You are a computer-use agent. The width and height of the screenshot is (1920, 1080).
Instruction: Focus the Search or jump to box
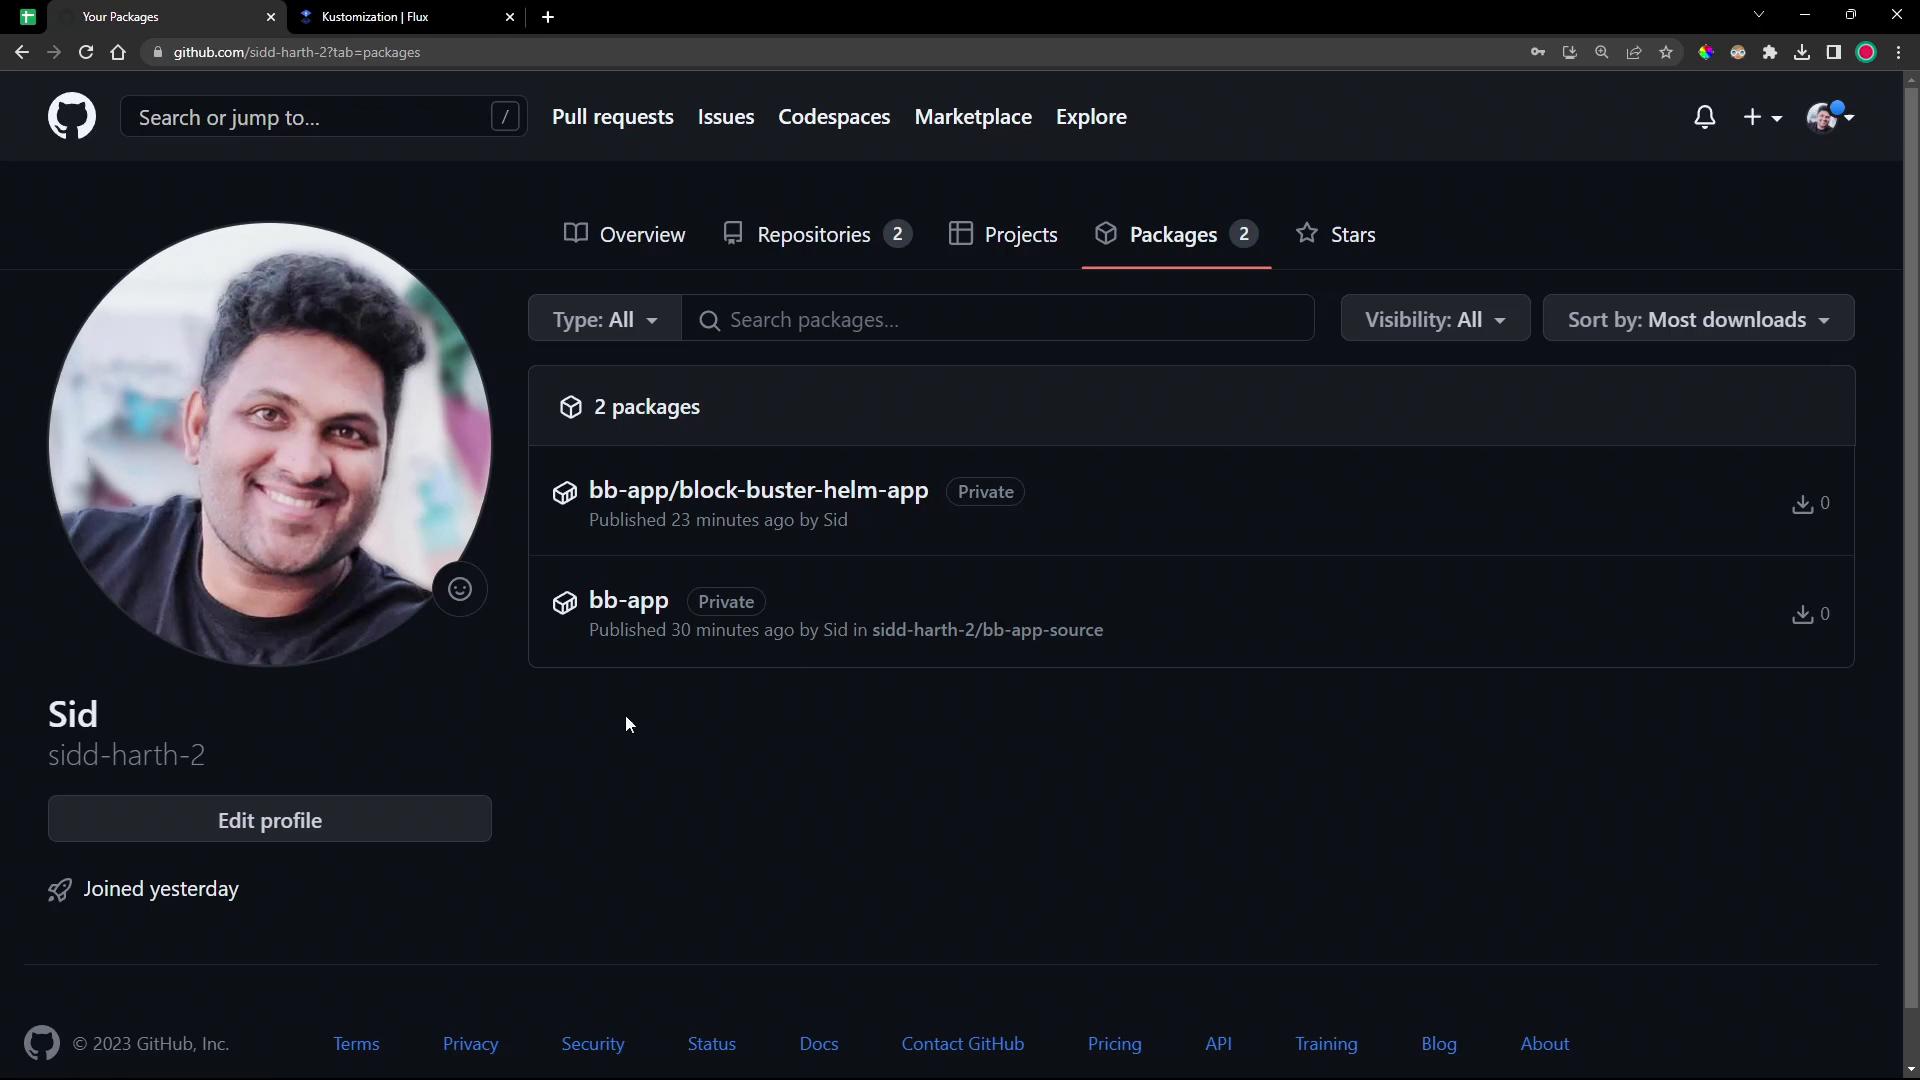tap(324, 117)
